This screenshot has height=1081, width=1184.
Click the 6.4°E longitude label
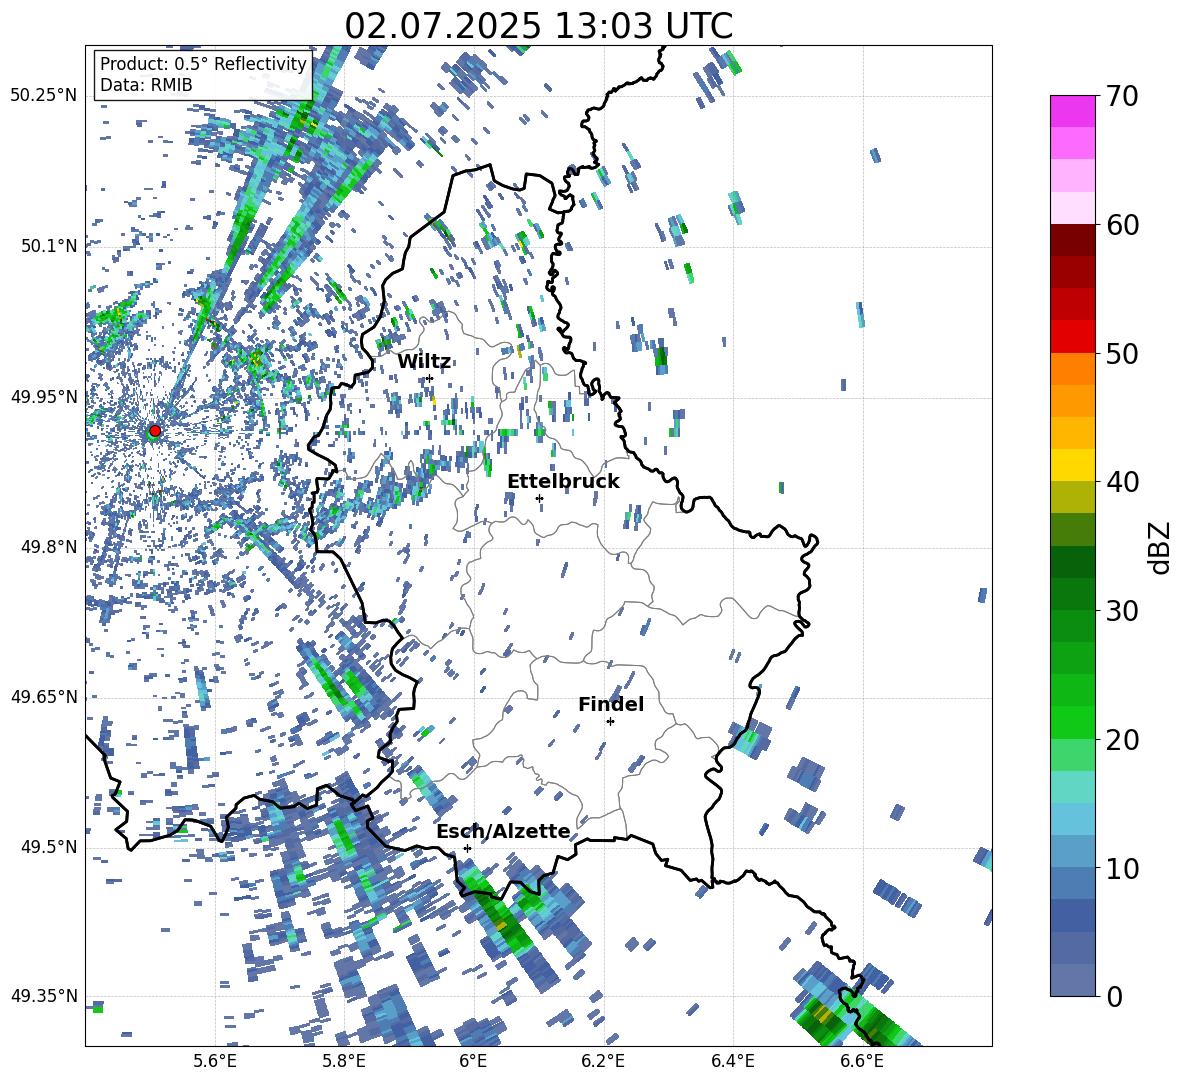coord(732,1061)
